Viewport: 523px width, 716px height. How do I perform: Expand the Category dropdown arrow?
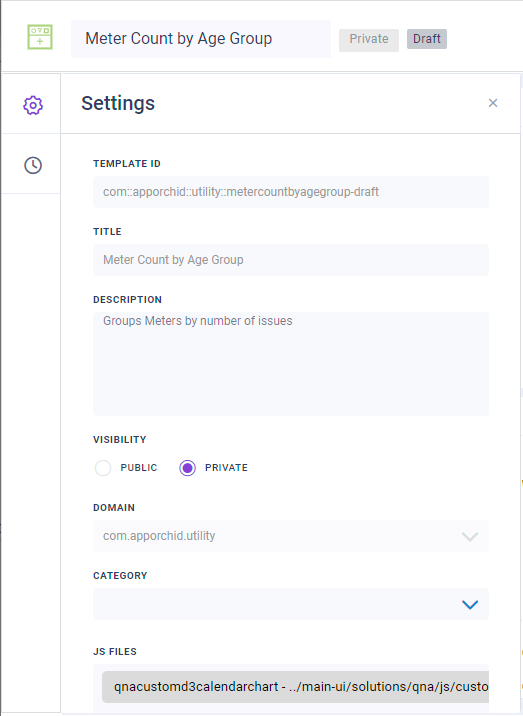tap(470, 605)
